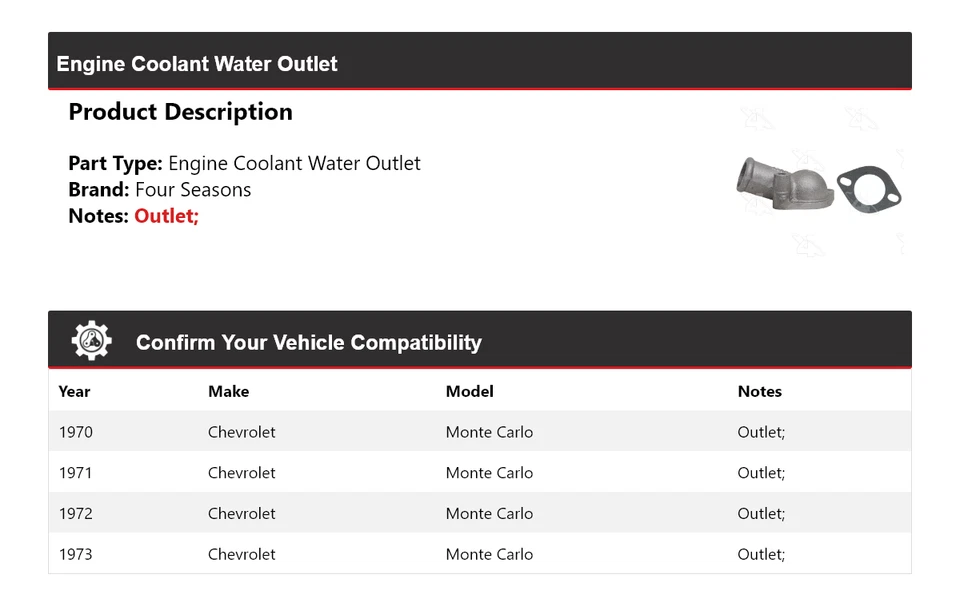Click the Product Description heading

(x=180, y=112)
